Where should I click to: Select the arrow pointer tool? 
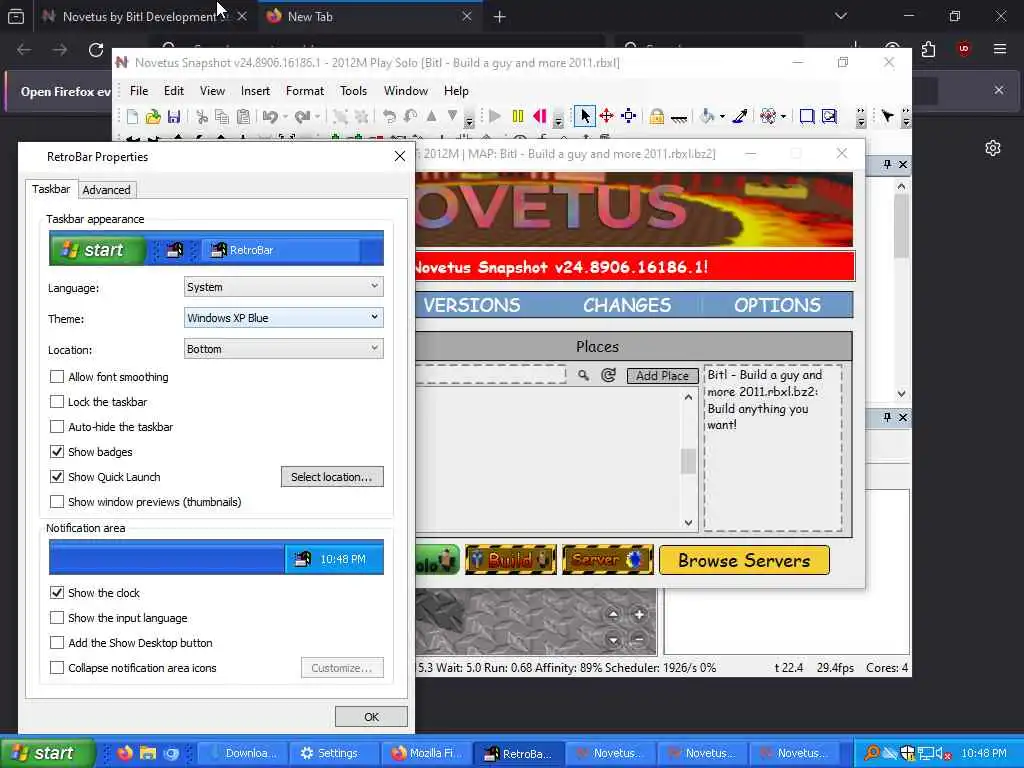[x=585, y=116]
